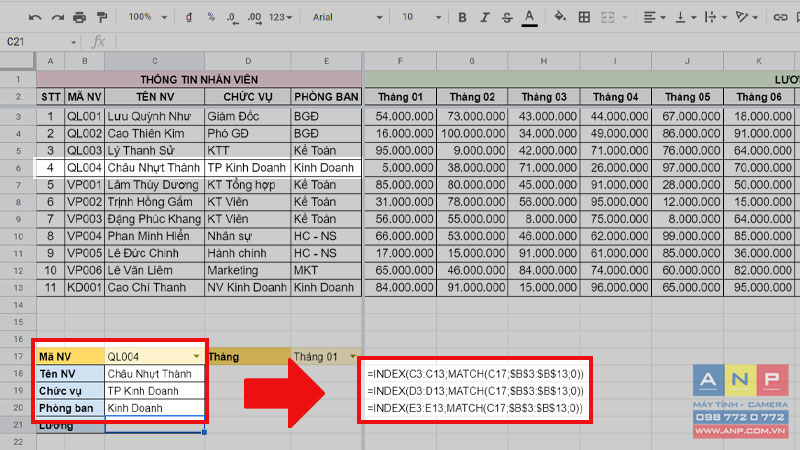Click cell Lưu Quỳnh Như
This screenshot has height=450, width=800.
point(155,116)
